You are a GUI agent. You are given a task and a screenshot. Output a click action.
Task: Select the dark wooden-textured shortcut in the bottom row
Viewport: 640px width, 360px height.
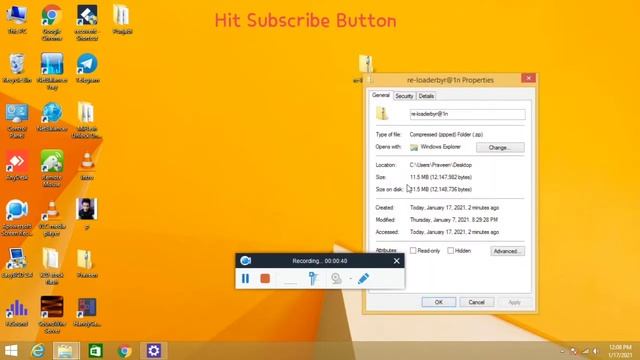pos(52,315)
